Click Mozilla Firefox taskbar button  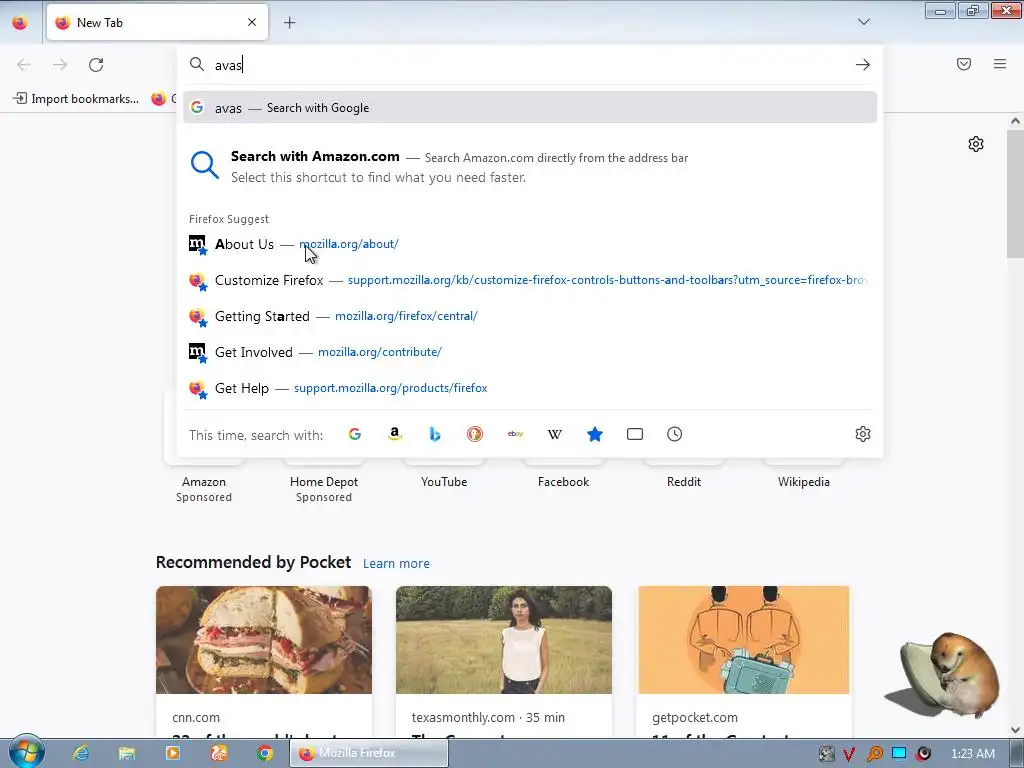tap(369, 753)
